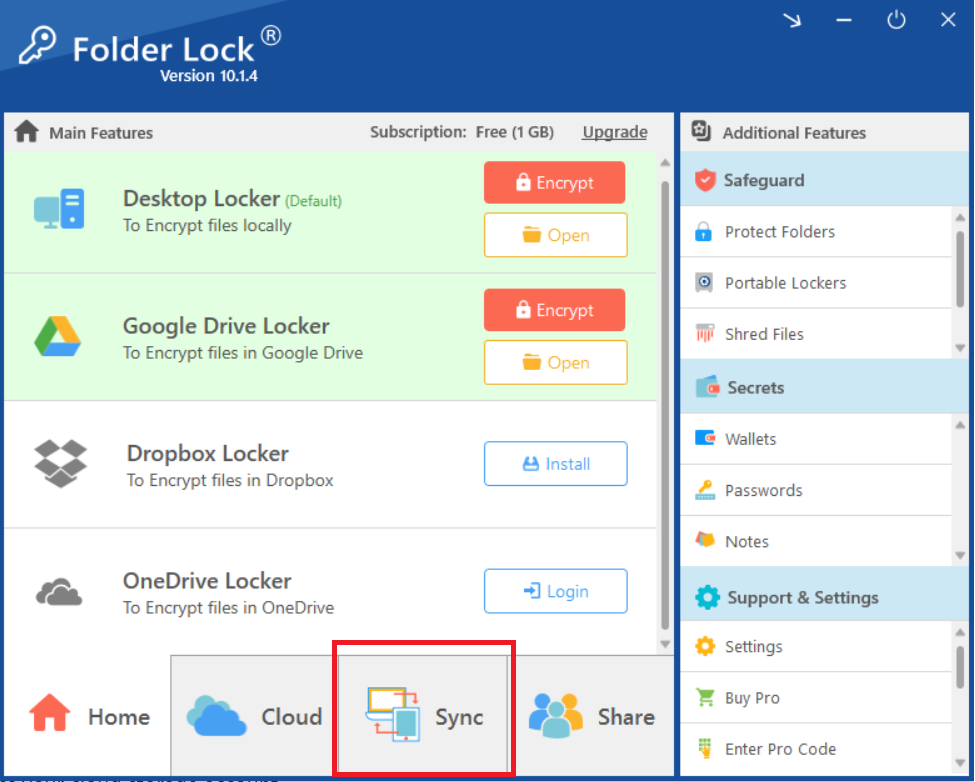
Task: Click Support list scroll down arrow
Action: coord(960,763)
